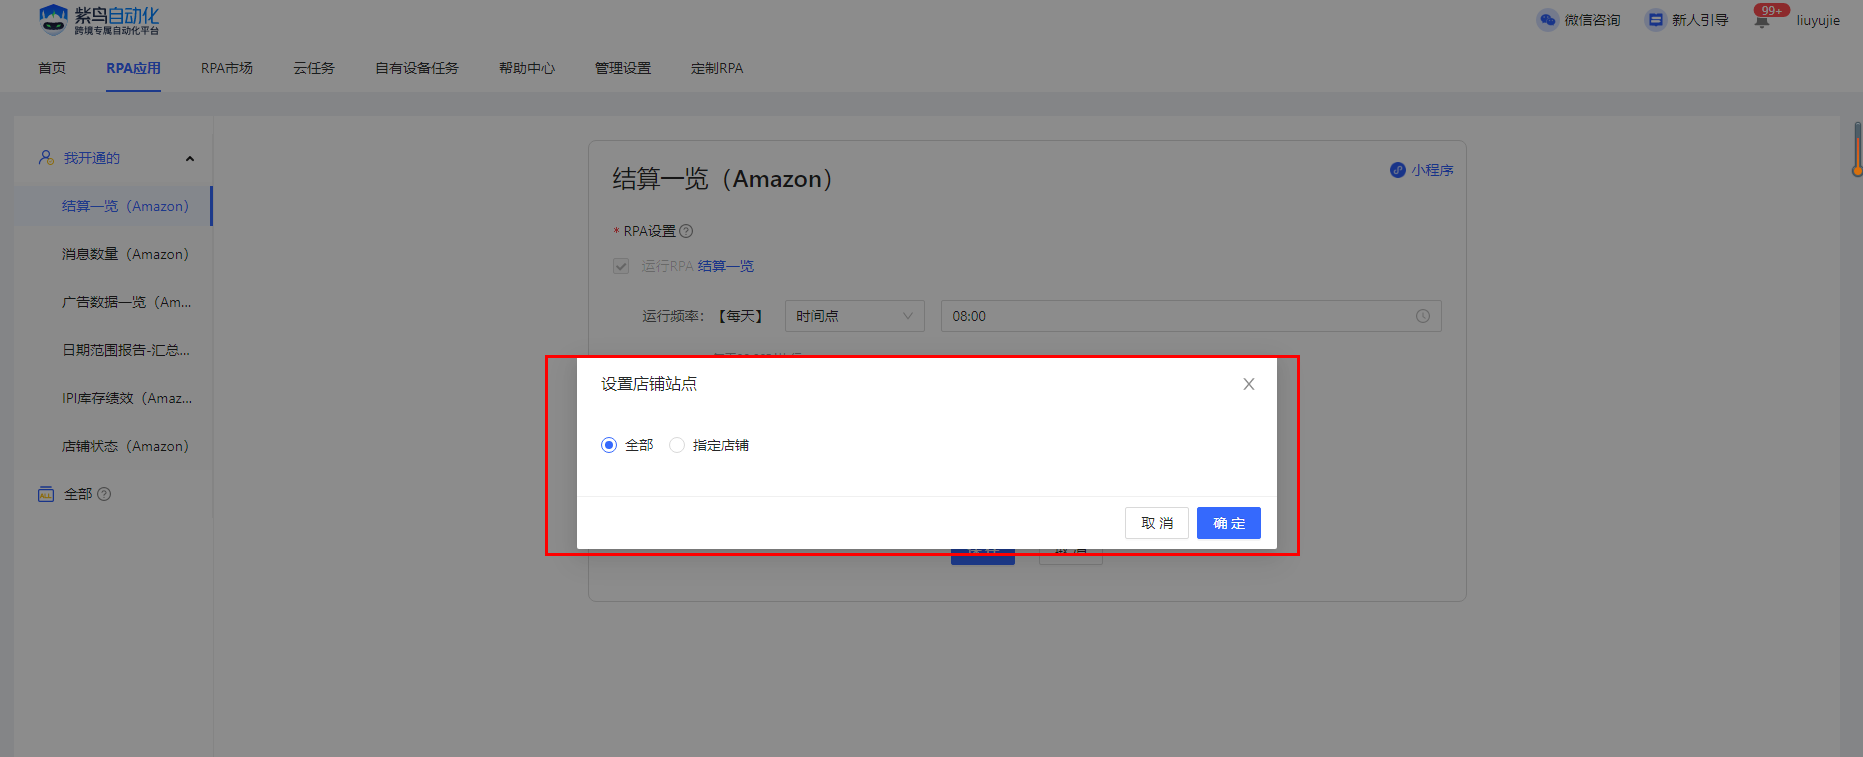The image size is (1863, 757).
Task: Click the 全部 folder icon in sidebar
Action: (46, 494)
